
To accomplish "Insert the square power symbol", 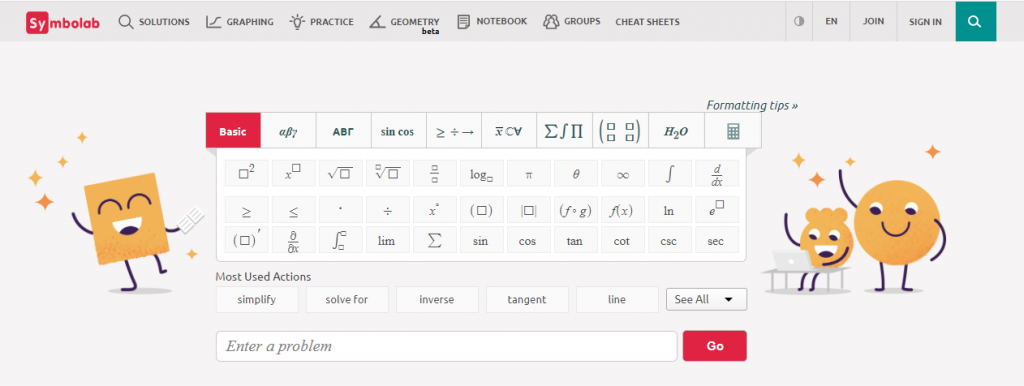I will pyautogui.click(x=246, y=174).
